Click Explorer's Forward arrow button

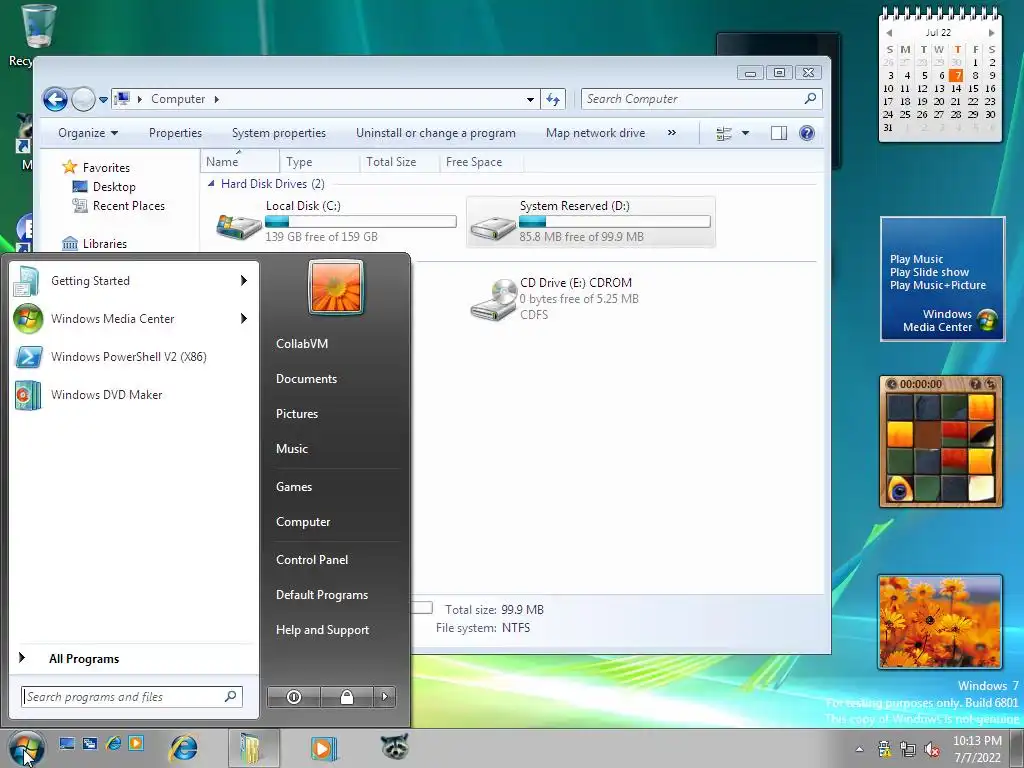(x=84, y=100)
